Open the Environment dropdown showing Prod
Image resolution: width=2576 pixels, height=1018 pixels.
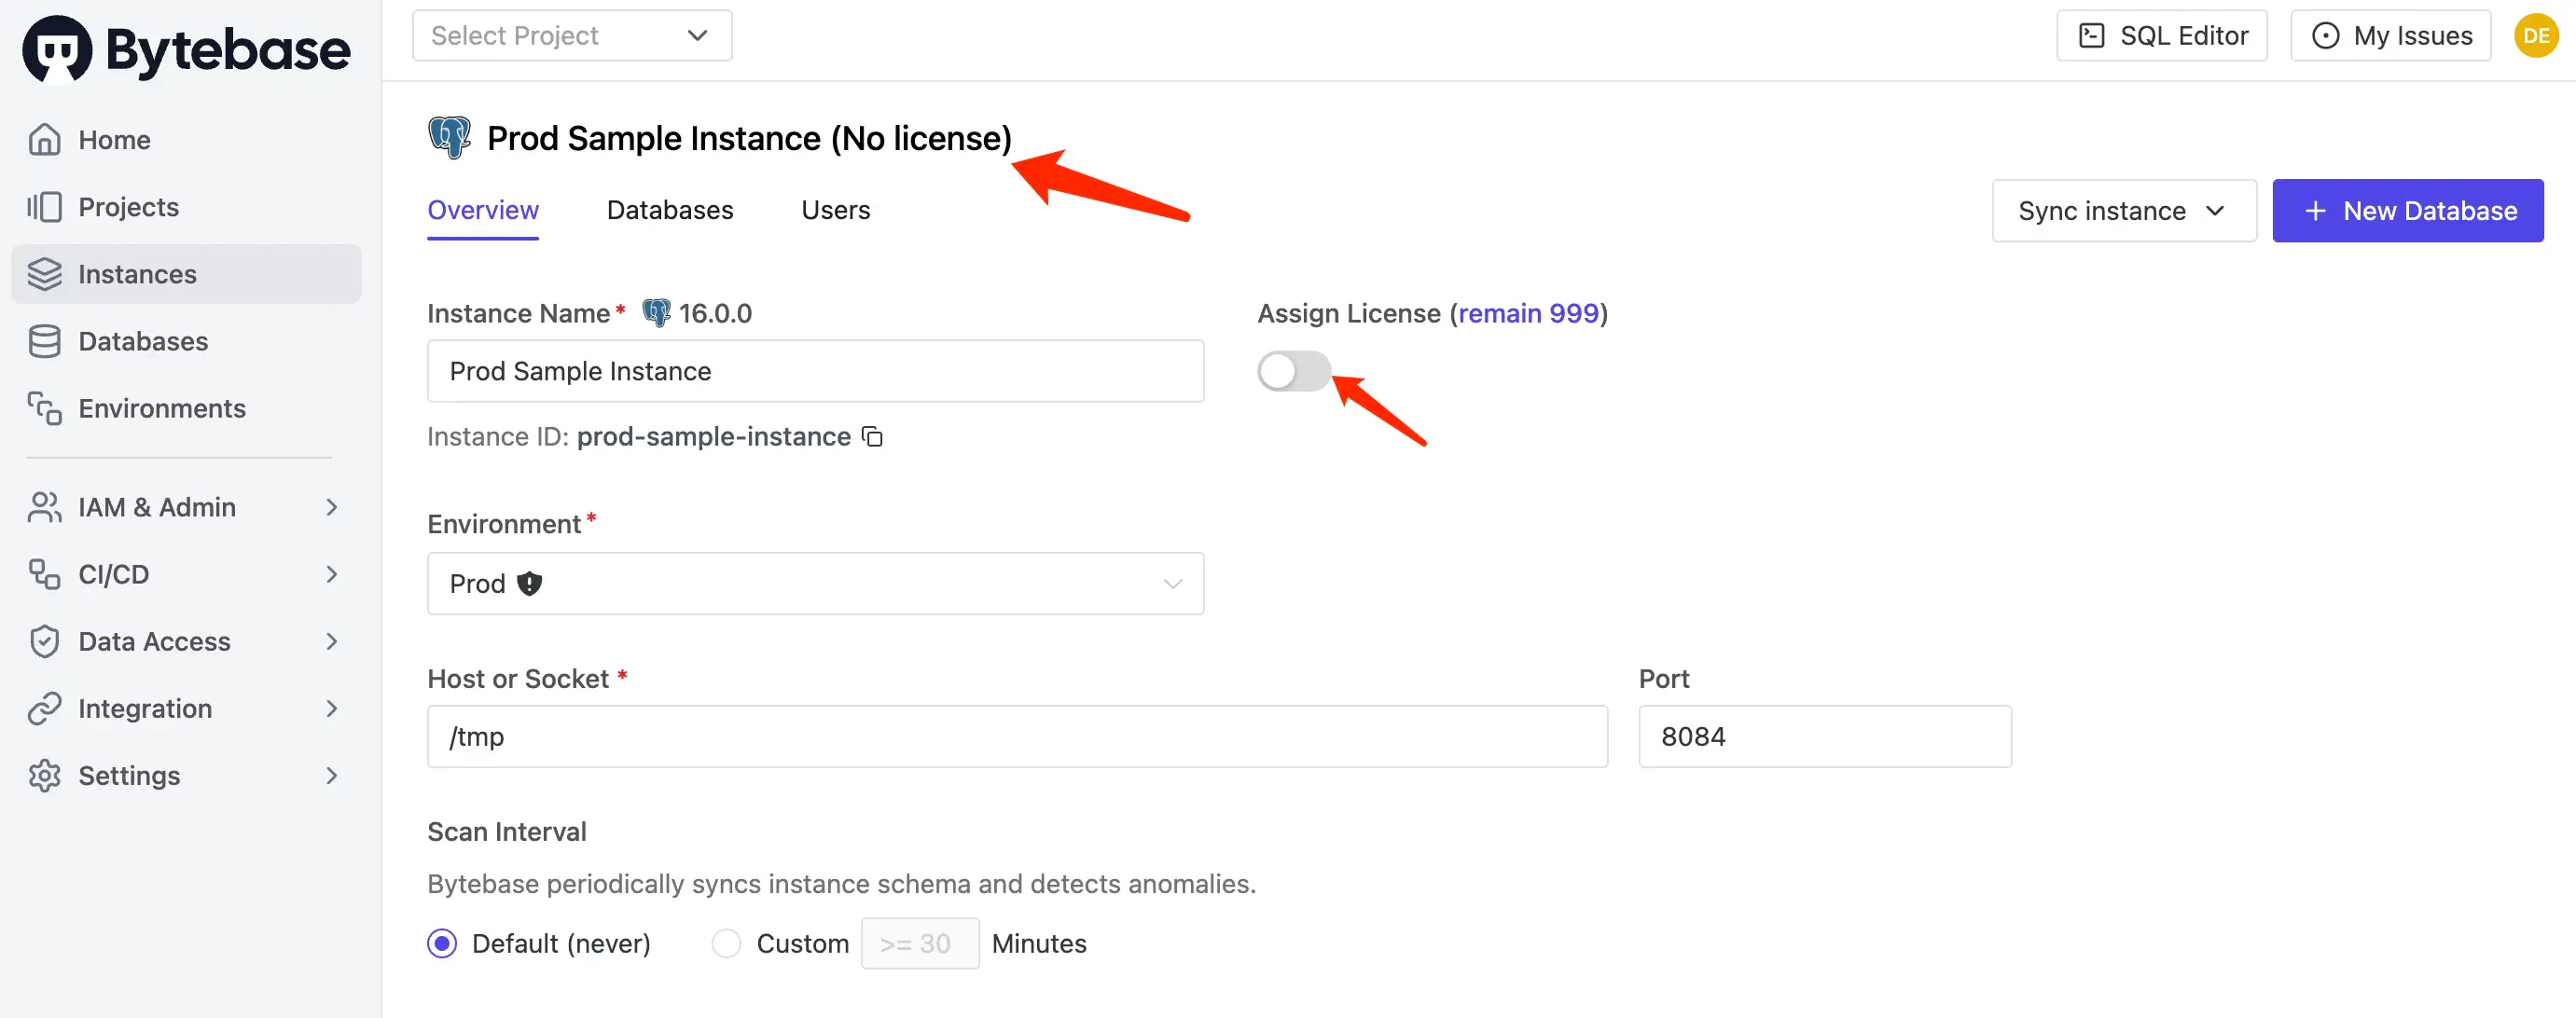pyautogui.click(x=815, y=583)
